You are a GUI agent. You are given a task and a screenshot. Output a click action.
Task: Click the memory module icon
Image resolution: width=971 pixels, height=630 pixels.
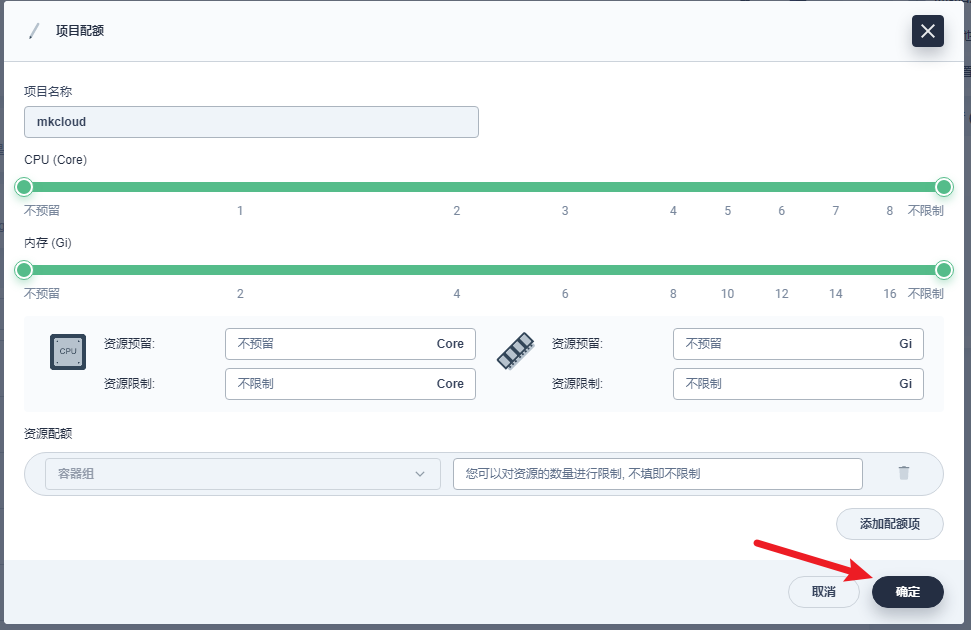[515, 352]
